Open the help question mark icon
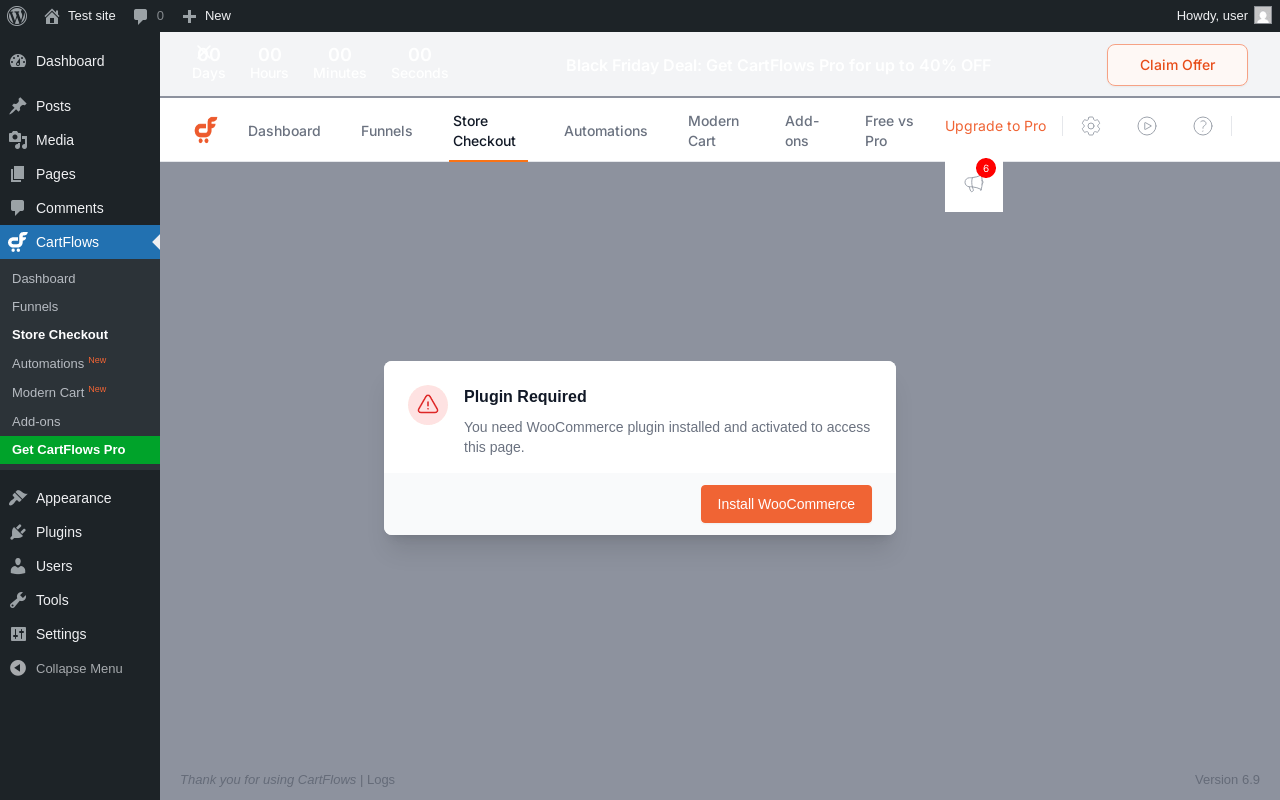Screen dimensions: 1280x800 click(x=1203, y=126)
